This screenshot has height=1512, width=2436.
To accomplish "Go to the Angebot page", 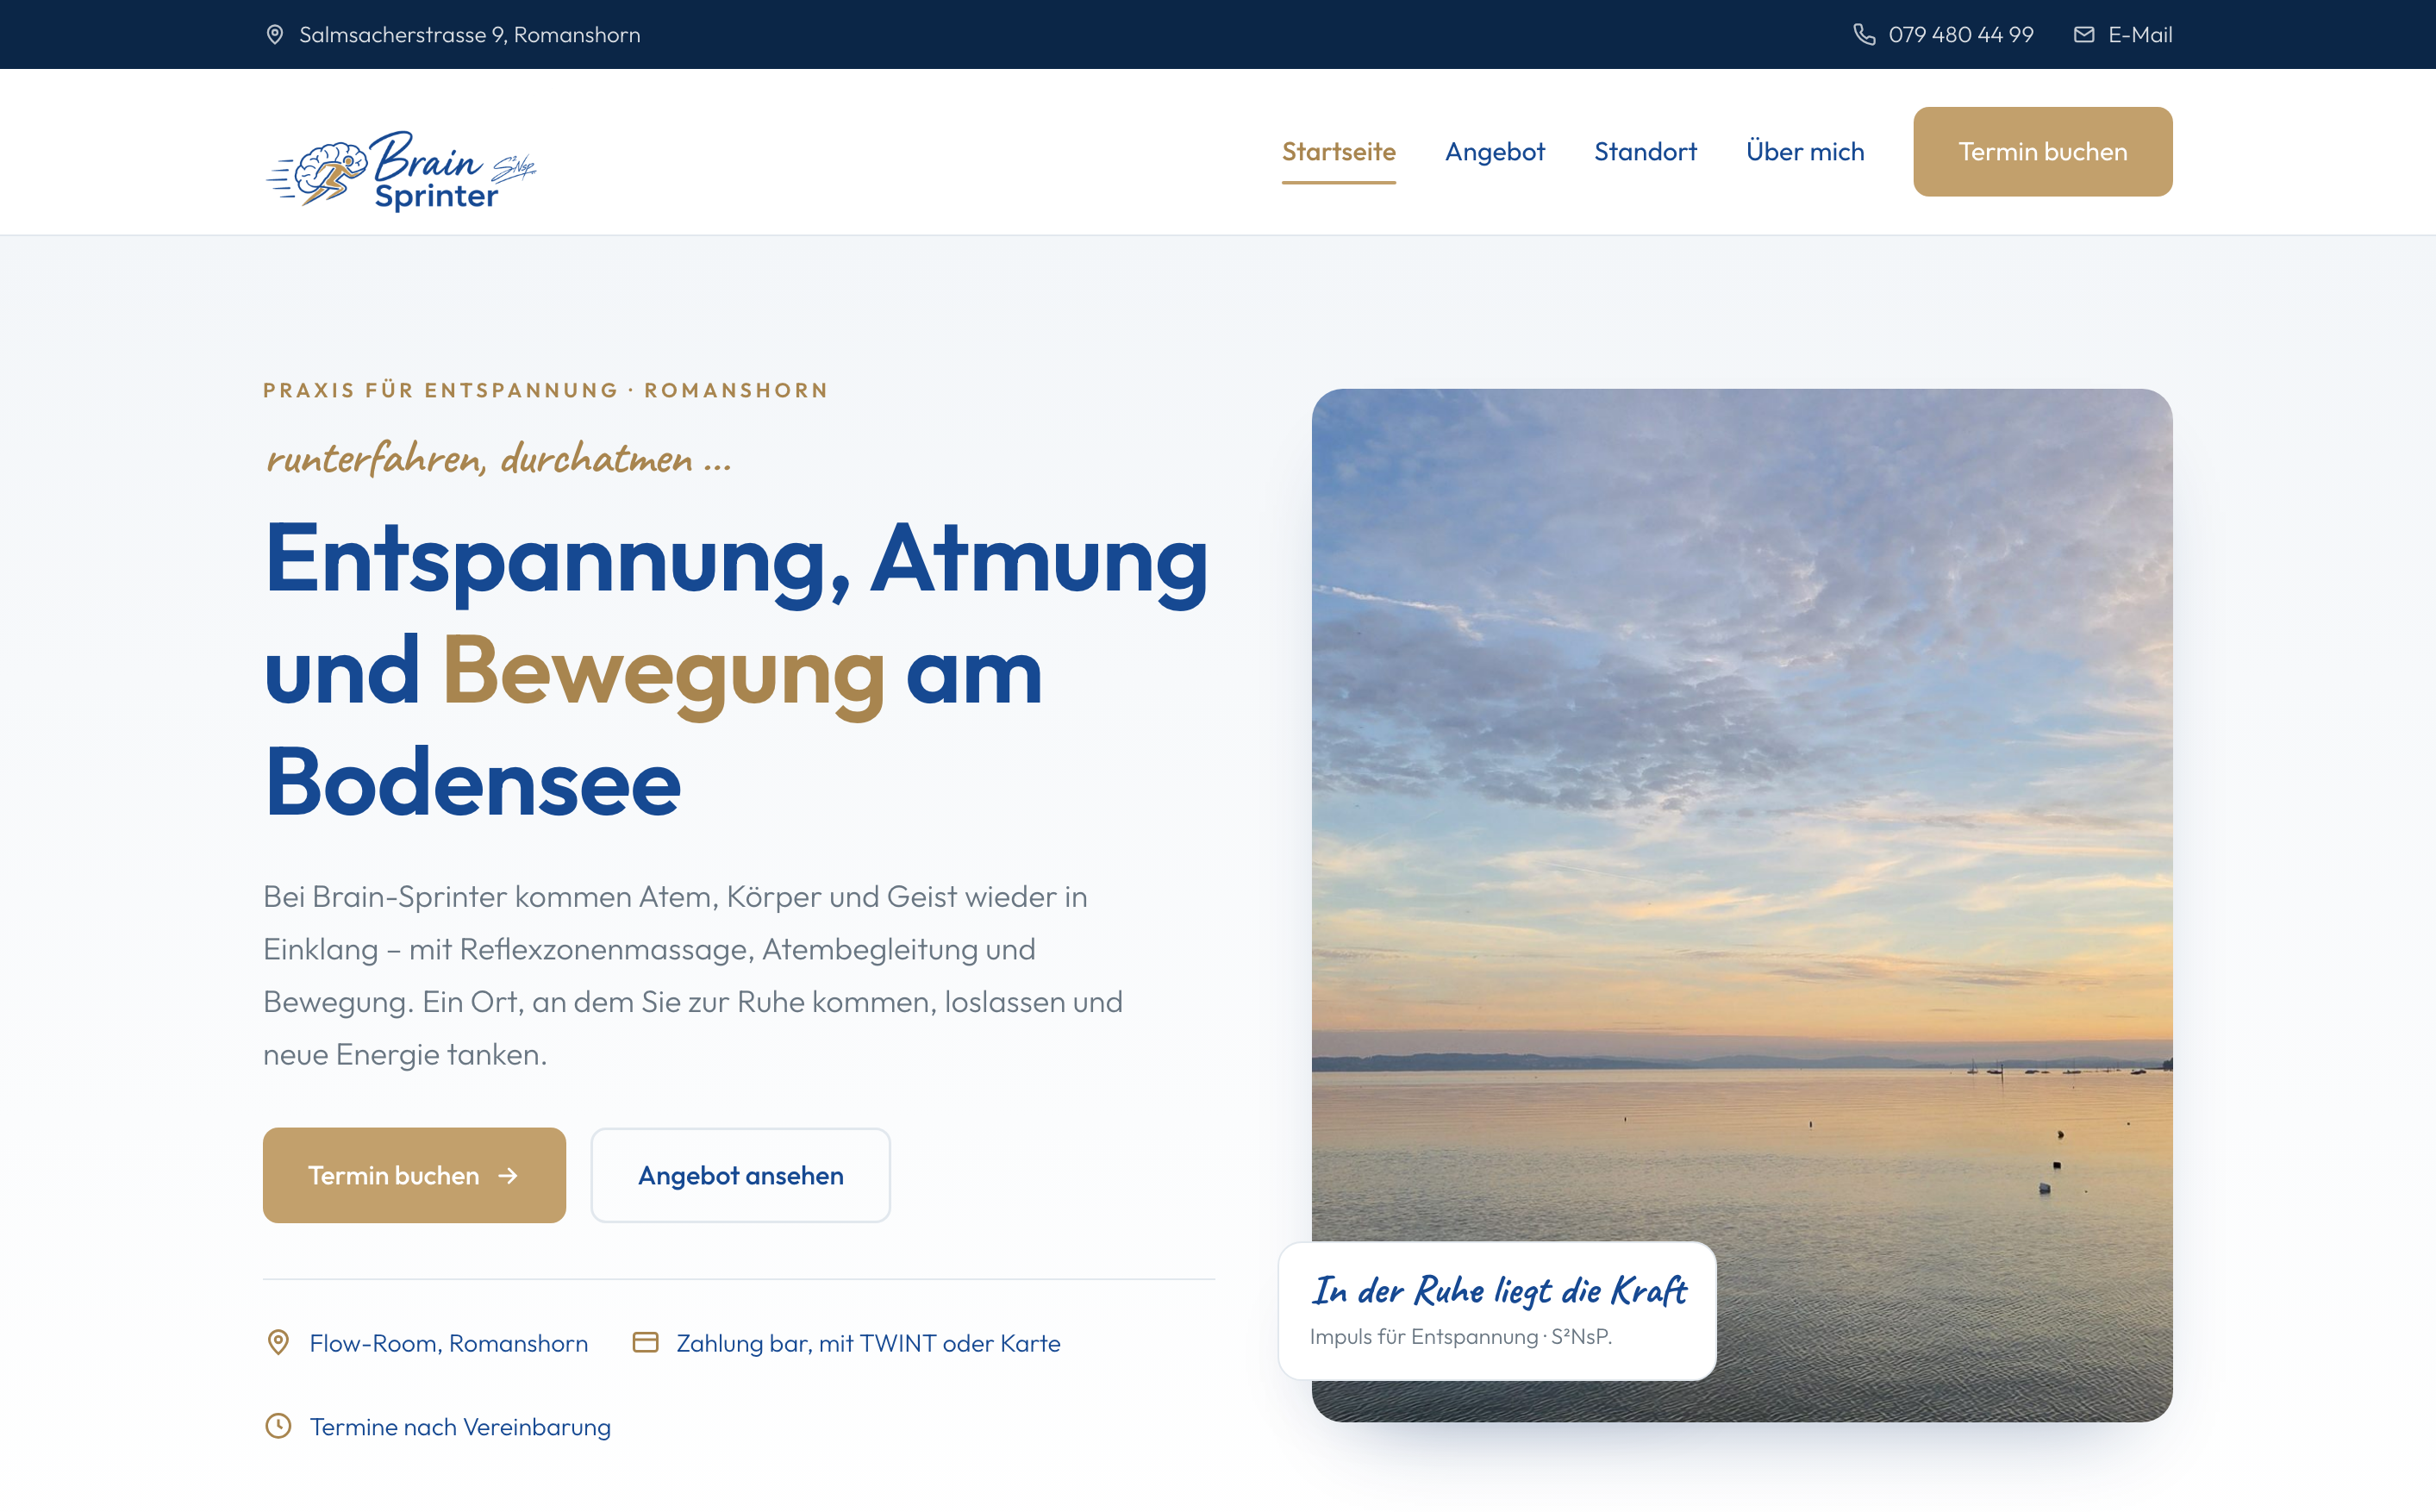I will (x=1494, y=152).
